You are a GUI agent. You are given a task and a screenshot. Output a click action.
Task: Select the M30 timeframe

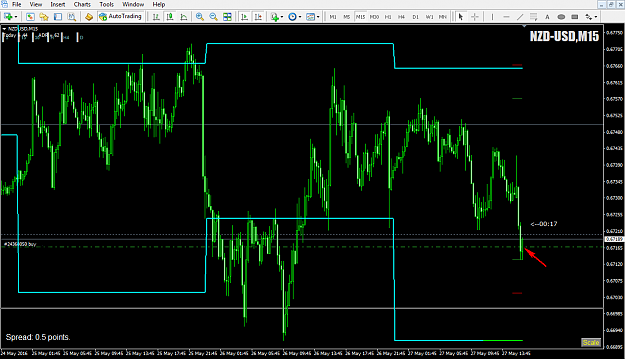pos(374,17)
